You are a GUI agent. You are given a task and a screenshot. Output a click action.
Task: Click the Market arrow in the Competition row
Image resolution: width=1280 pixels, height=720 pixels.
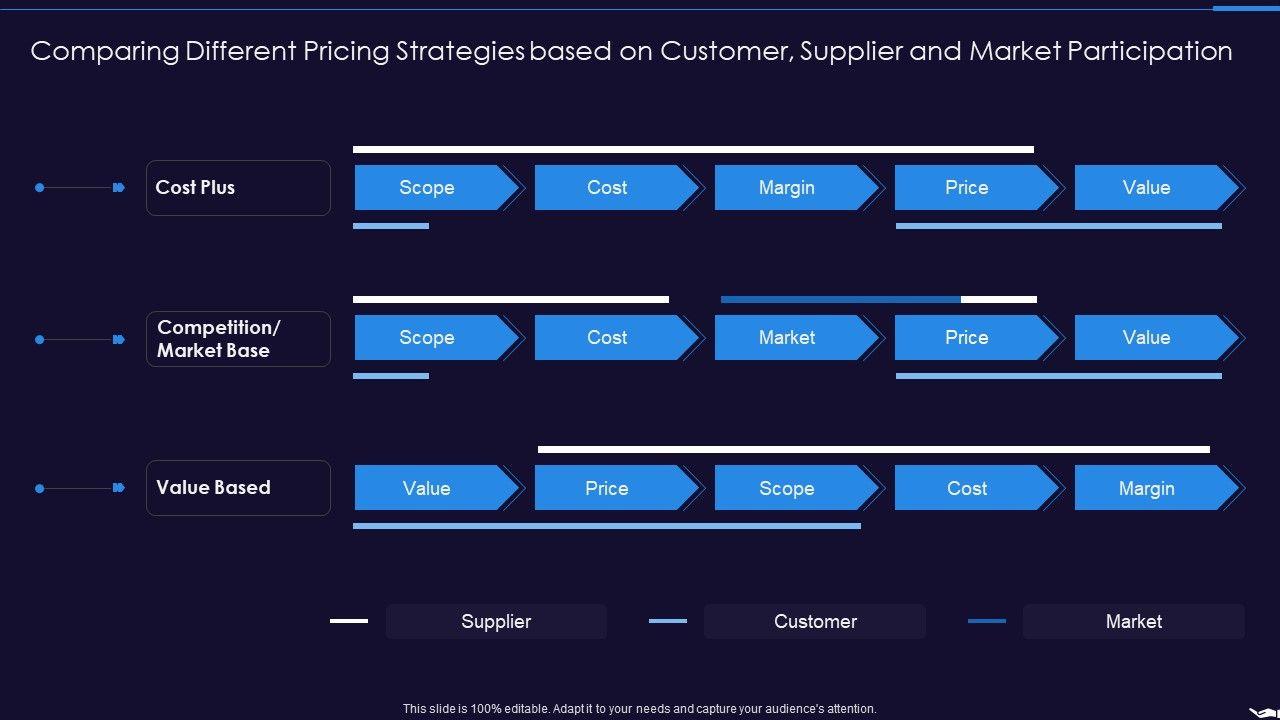787,338
